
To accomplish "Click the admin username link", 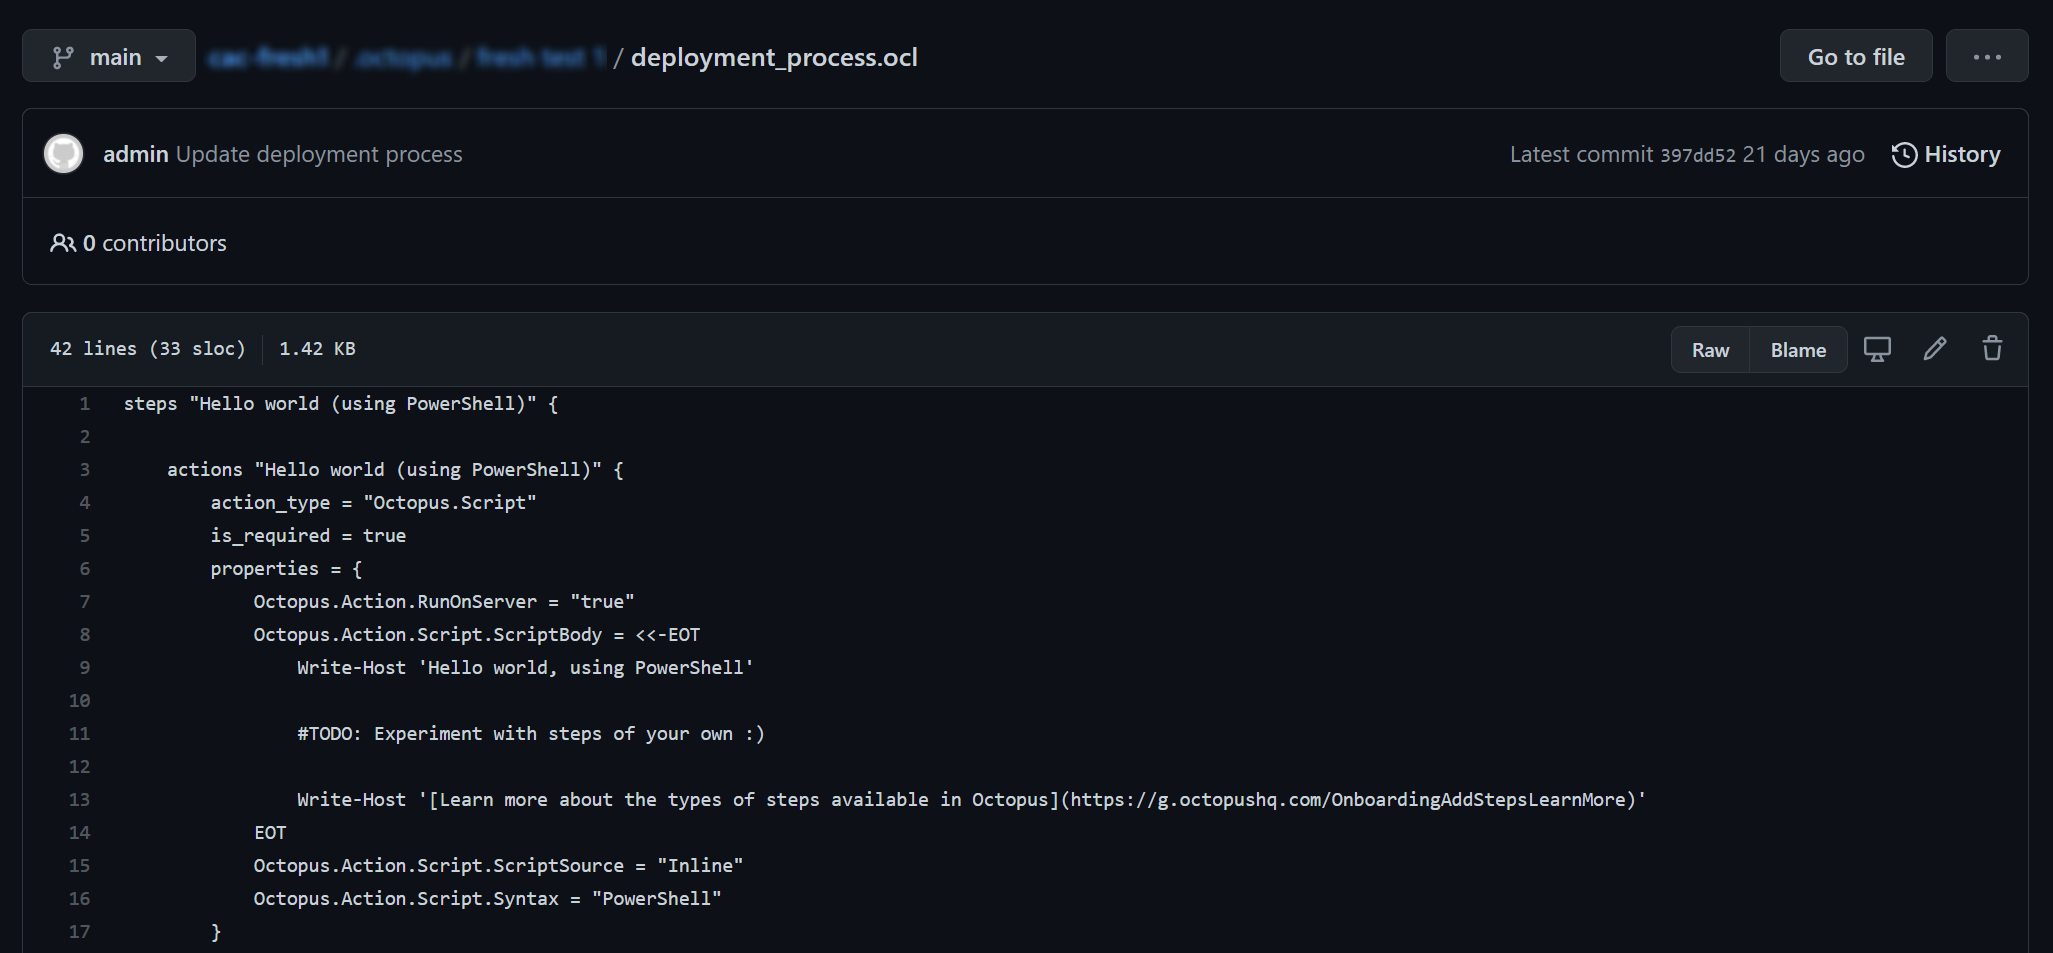I will [x=135, y=153].
